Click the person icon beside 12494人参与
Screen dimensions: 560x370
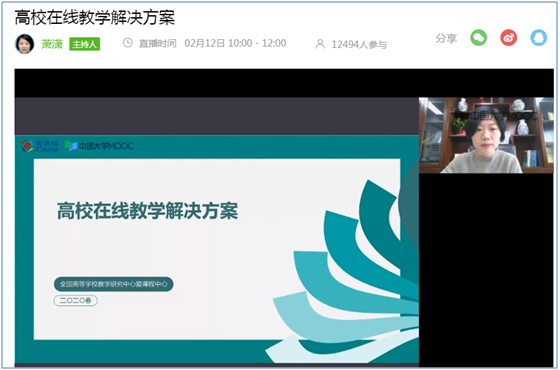tap(320, 44)
